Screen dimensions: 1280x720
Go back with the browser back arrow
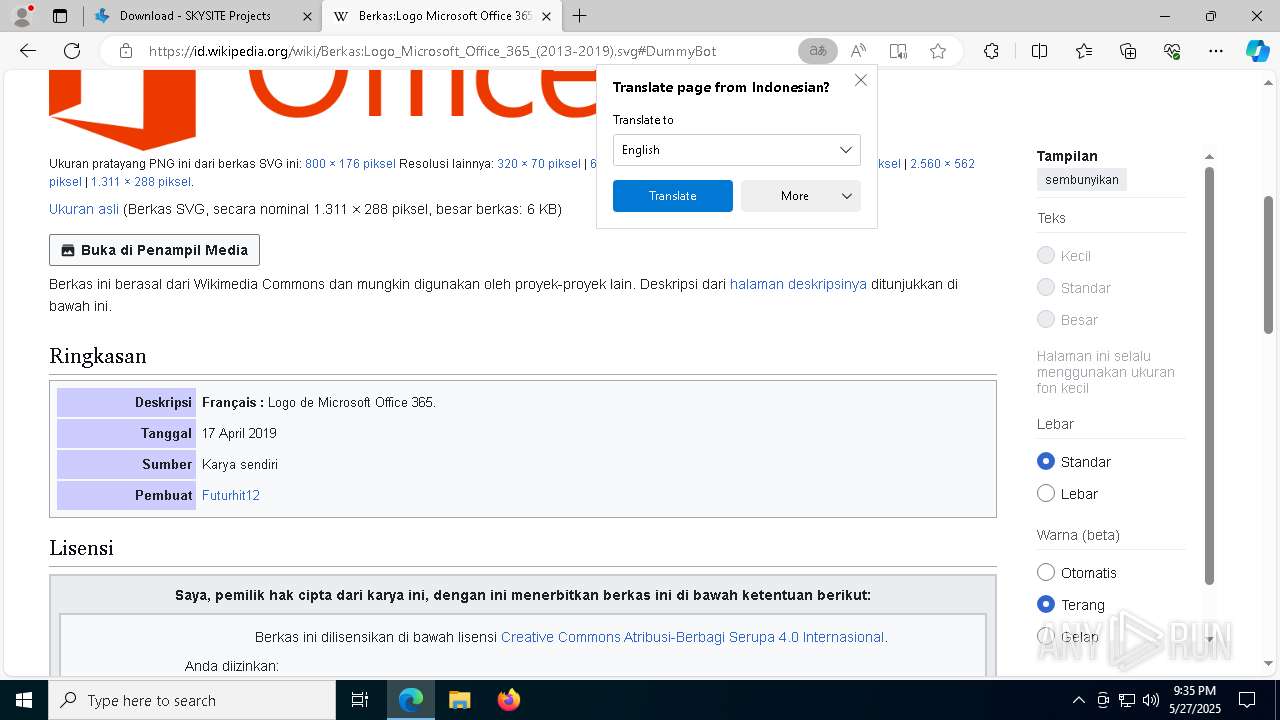click(x=28, y=51)
